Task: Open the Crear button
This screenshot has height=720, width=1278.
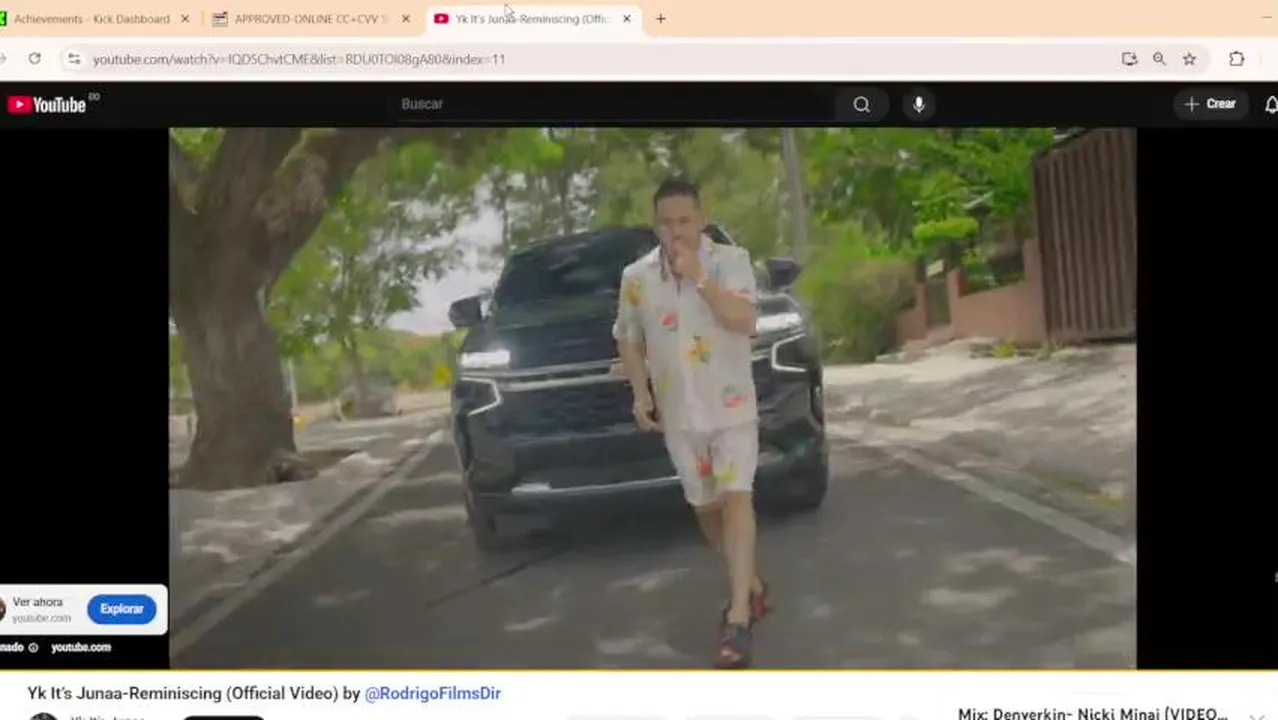Action: point(1210,104)
